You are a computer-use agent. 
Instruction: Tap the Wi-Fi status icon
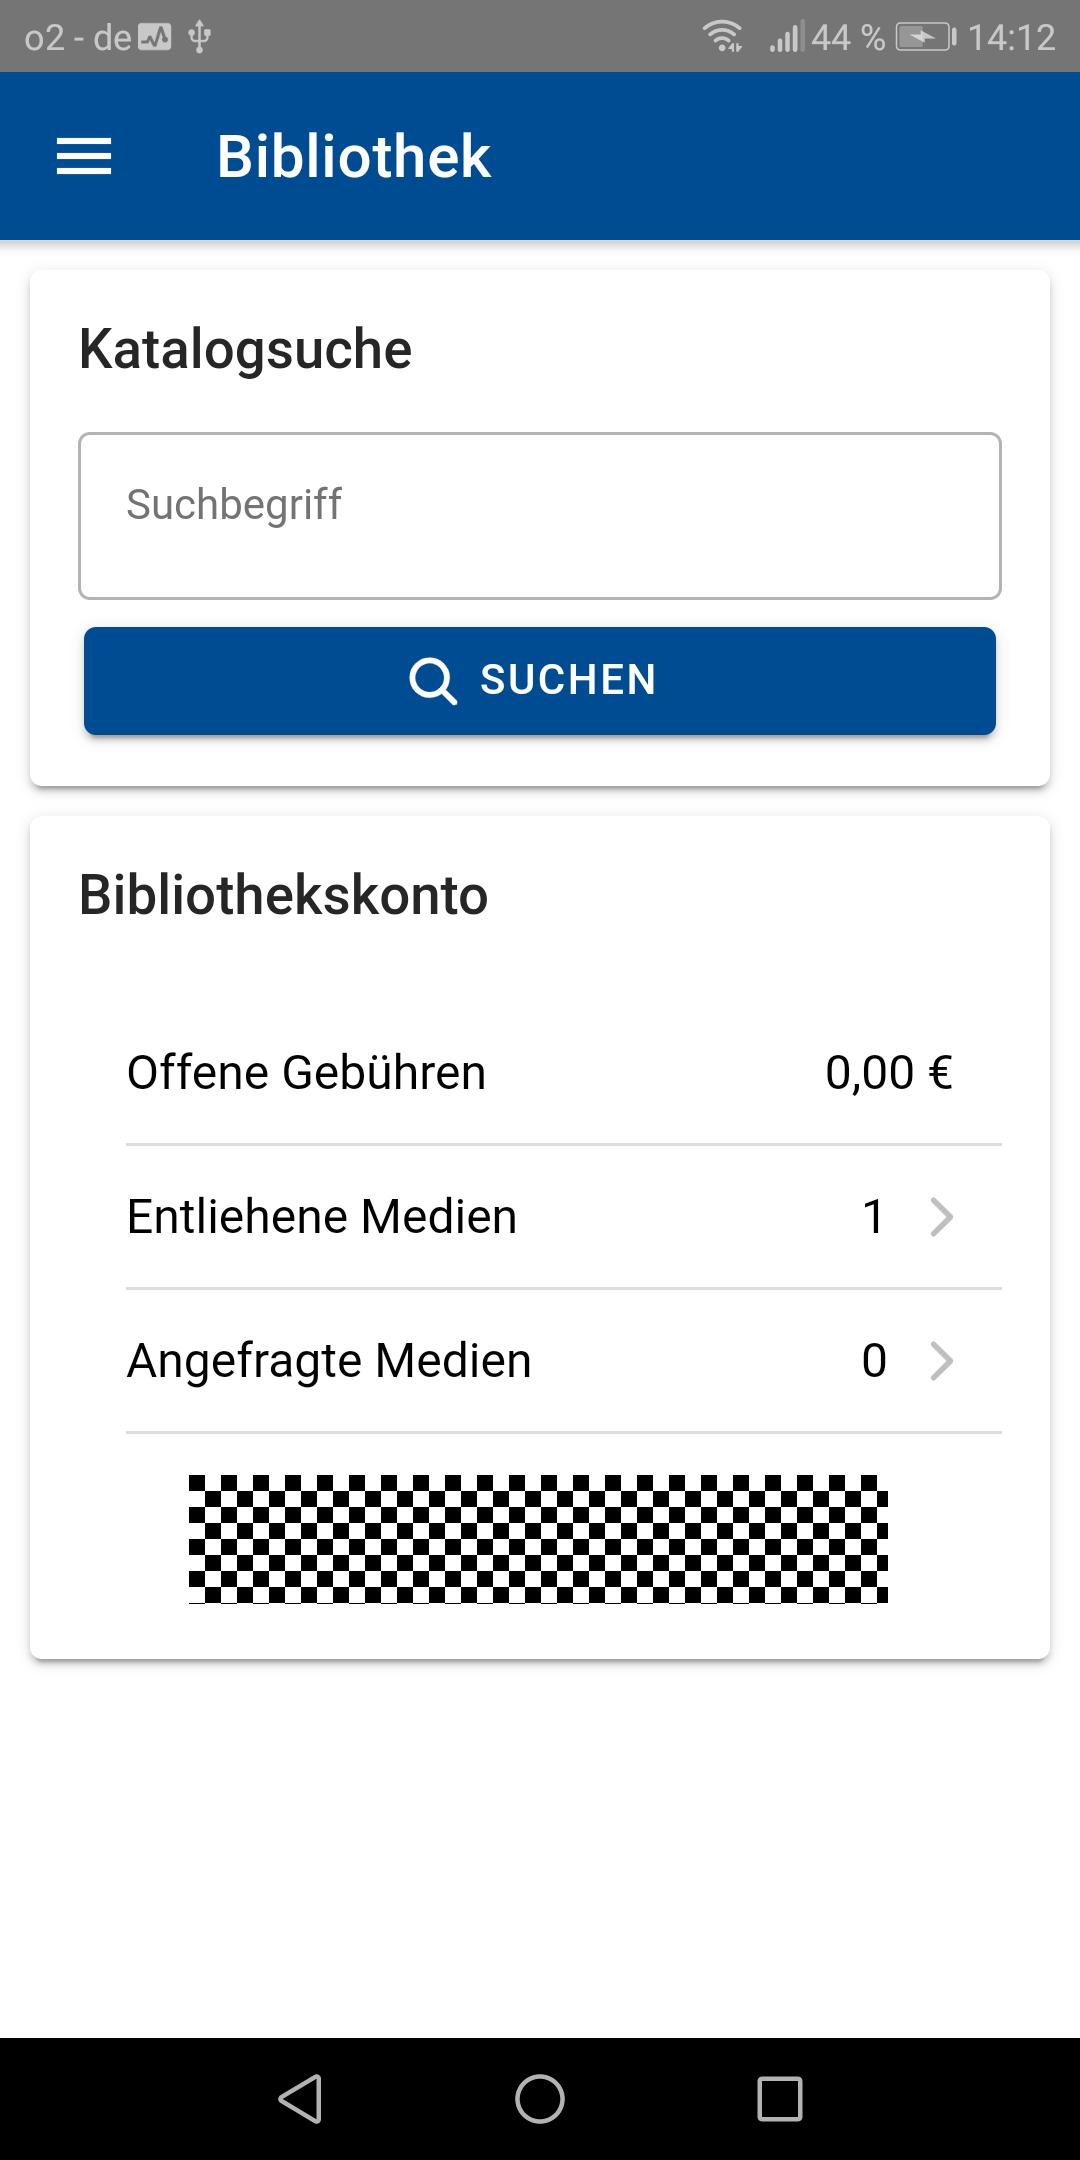click(x=722, y=37)
